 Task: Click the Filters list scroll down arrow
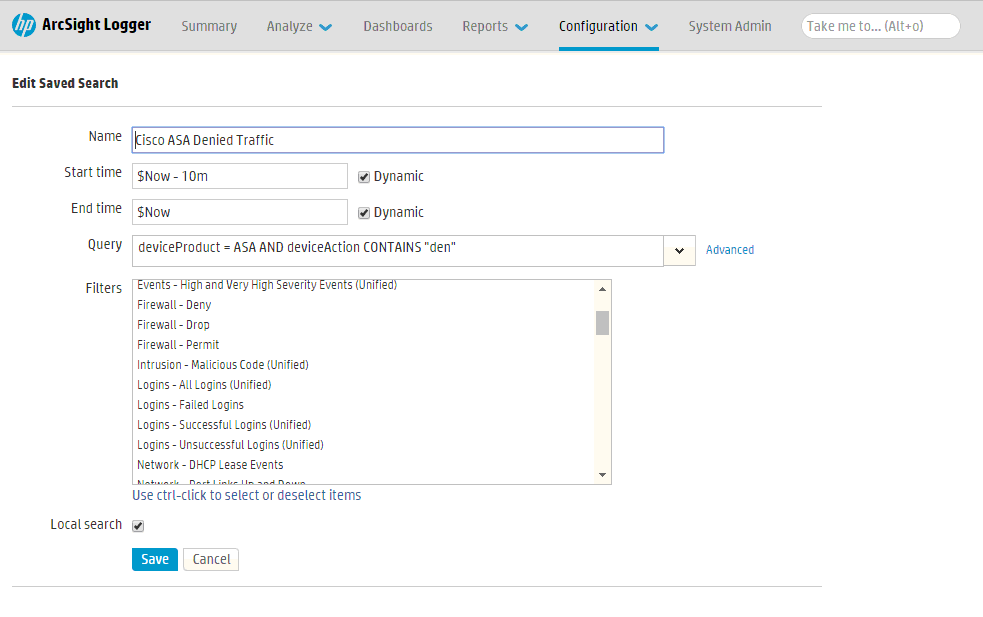coord(602,475)
